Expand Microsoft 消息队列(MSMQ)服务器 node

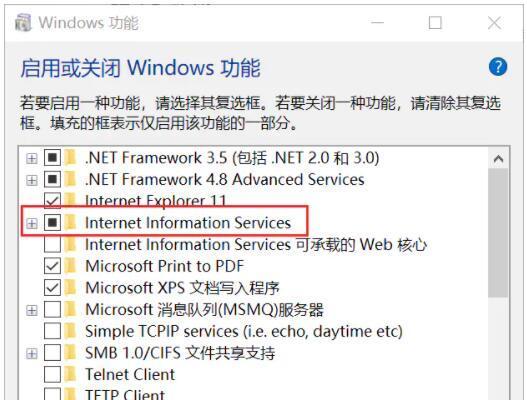[x=32, y=310]
